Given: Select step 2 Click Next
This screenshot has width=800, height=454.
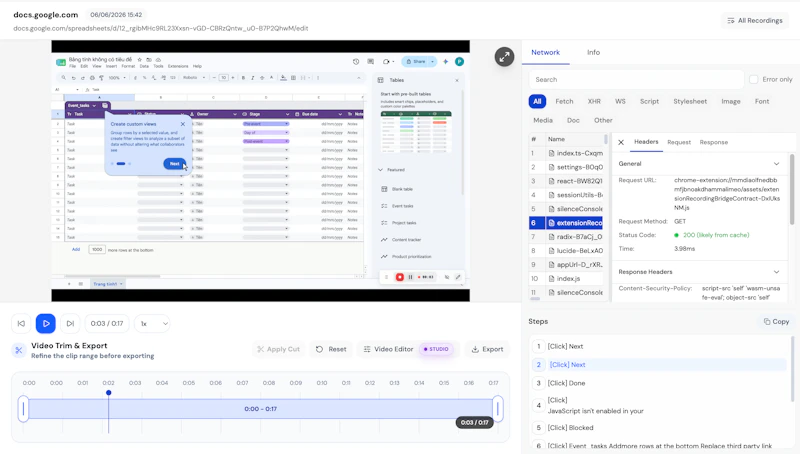Looking at the screenshot, I should pyautogui.click(x=658, y=365).
